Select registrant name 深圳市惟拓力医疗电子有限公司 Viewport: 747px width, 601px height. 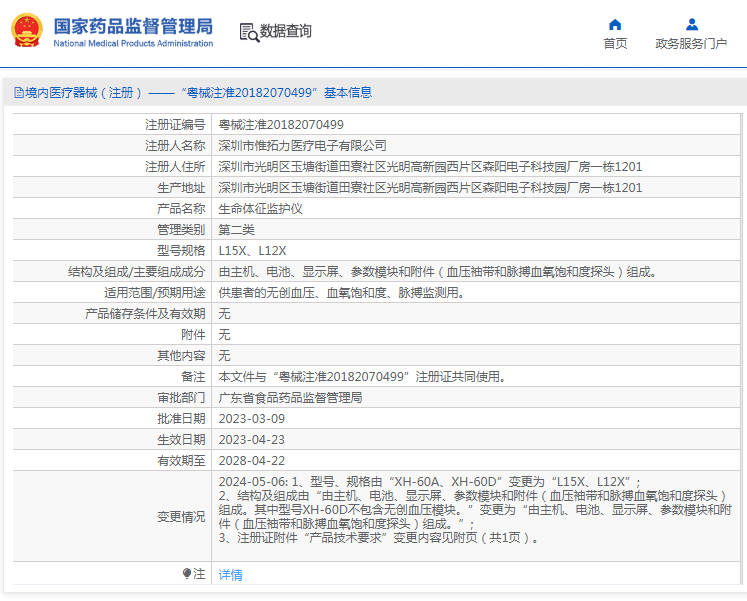coord(303,146)
